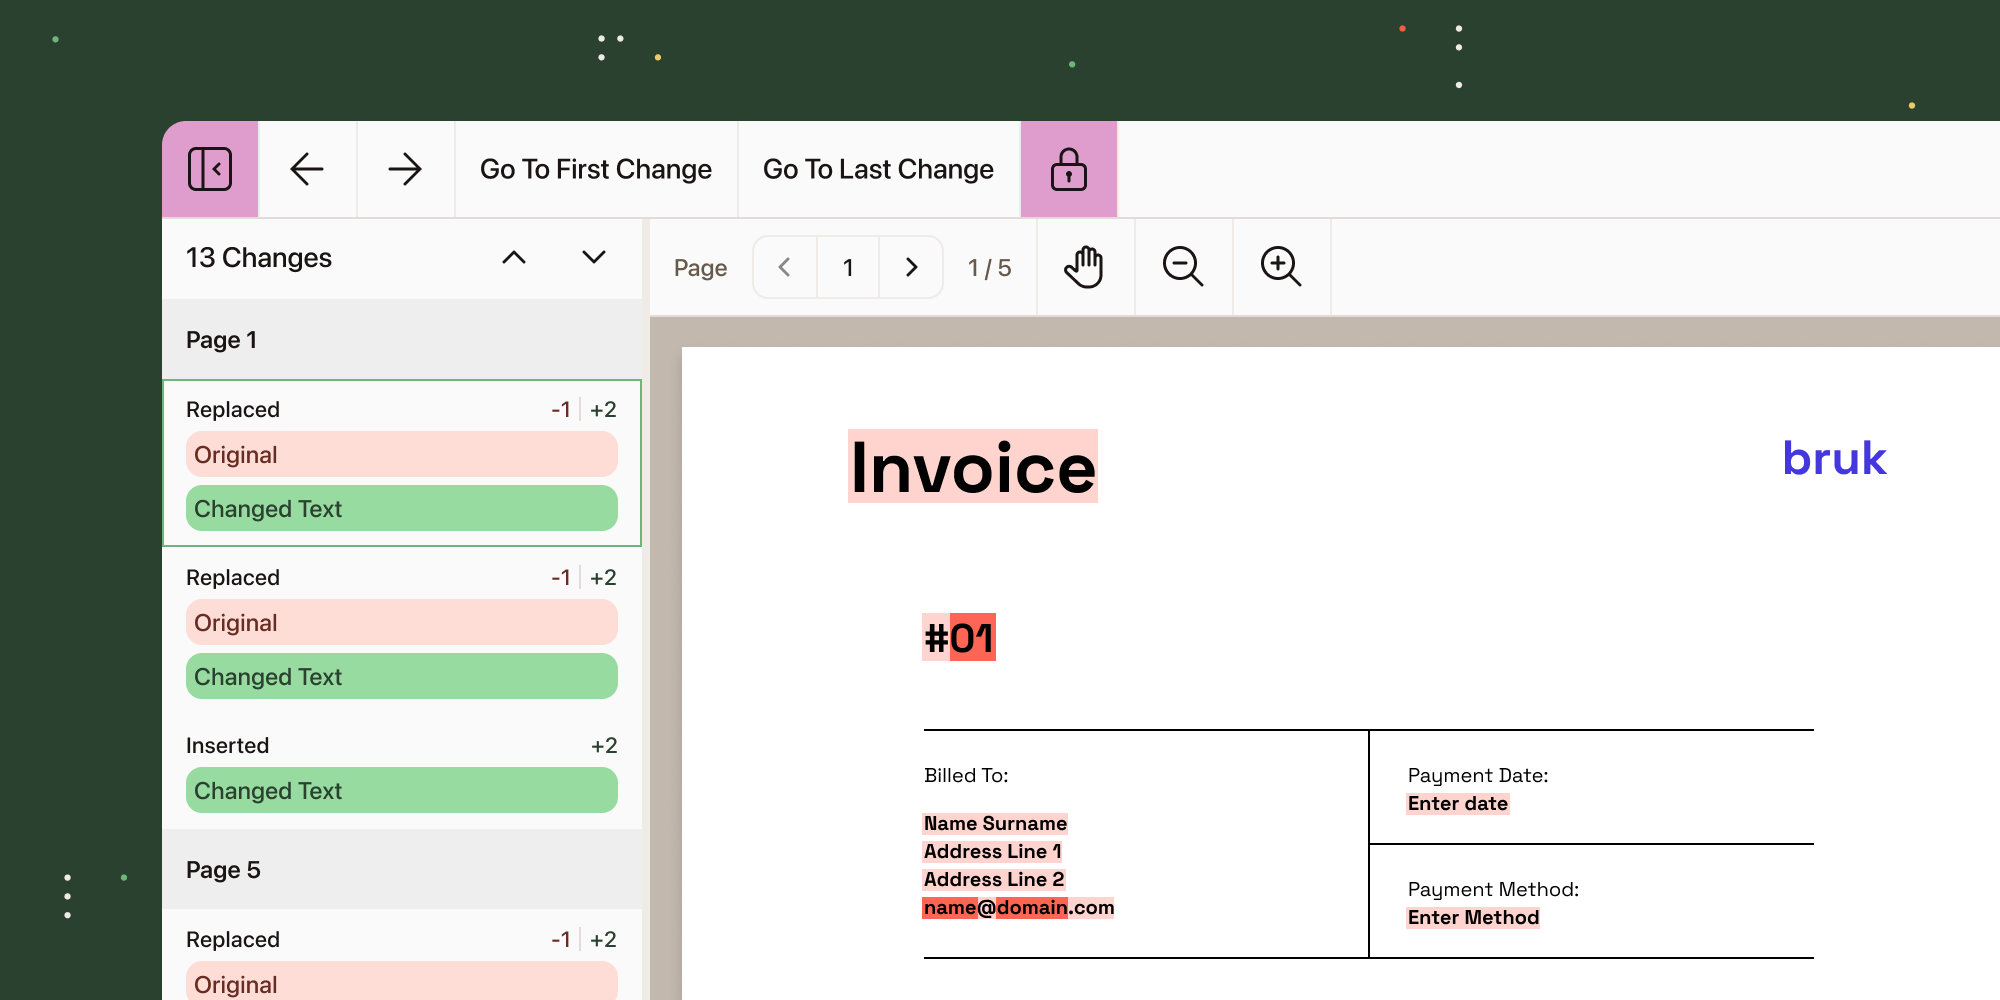Select the hand pan tool
Screen dimensions: 2000x1000
tap(1085, 267)
